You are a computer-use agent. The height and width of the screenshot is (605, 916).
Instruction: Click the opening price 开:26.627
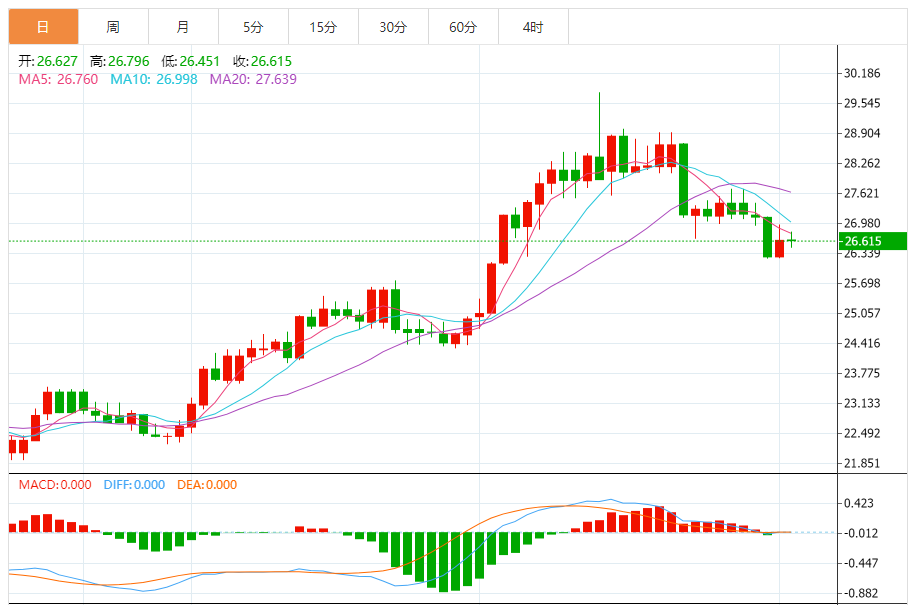(x=48, y=61)
